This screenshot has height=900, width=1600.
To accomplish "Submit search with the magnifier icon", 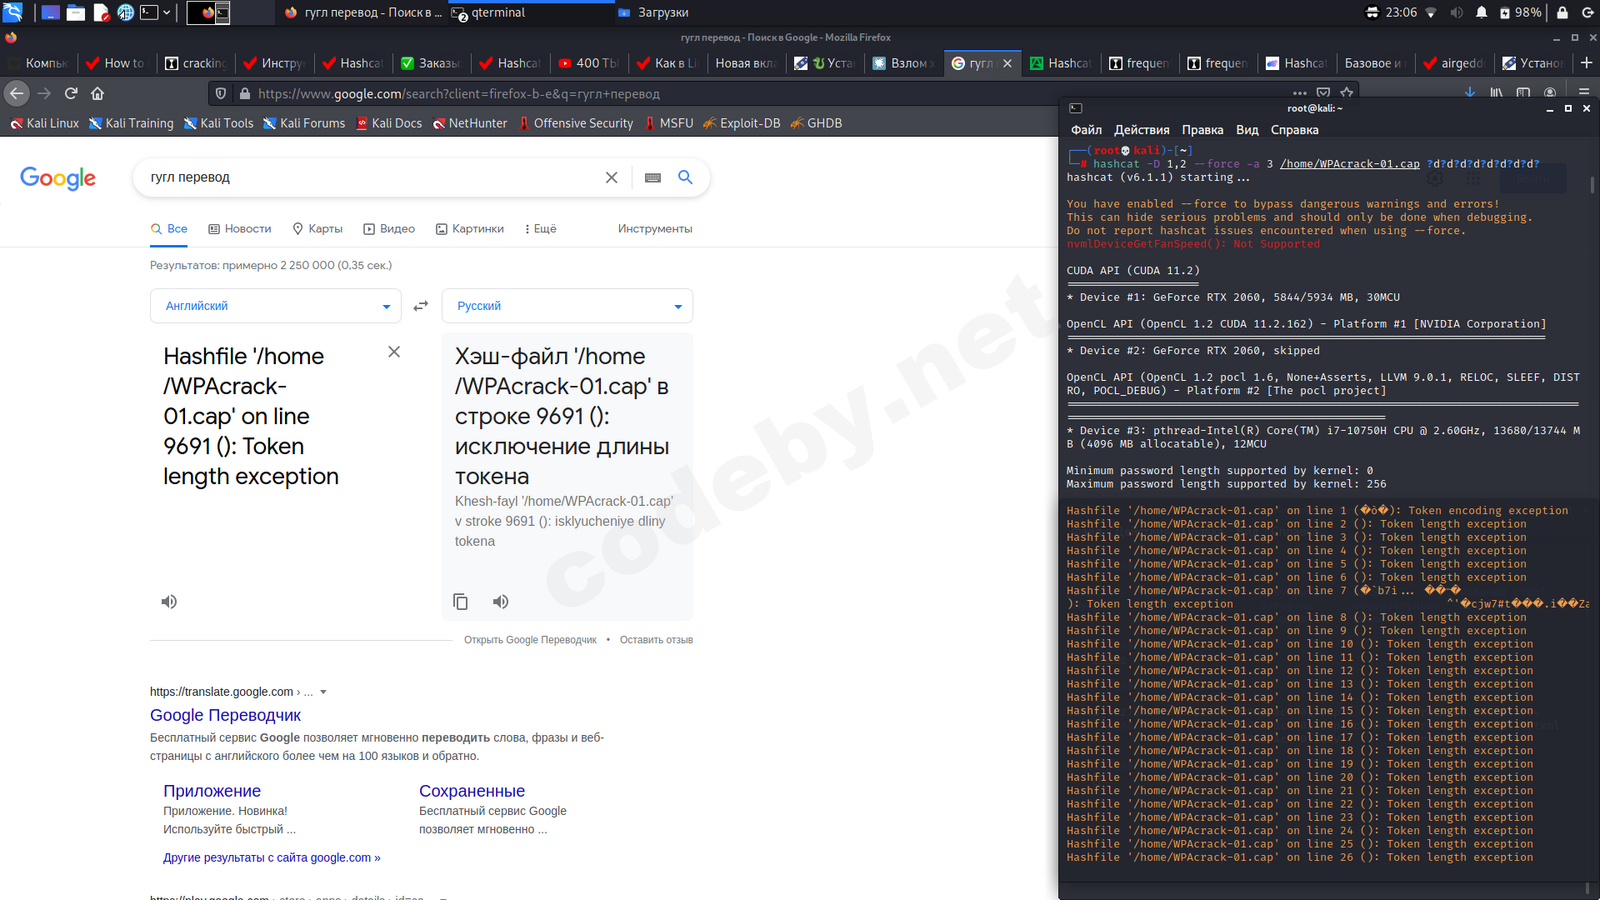I will point(685,177).
